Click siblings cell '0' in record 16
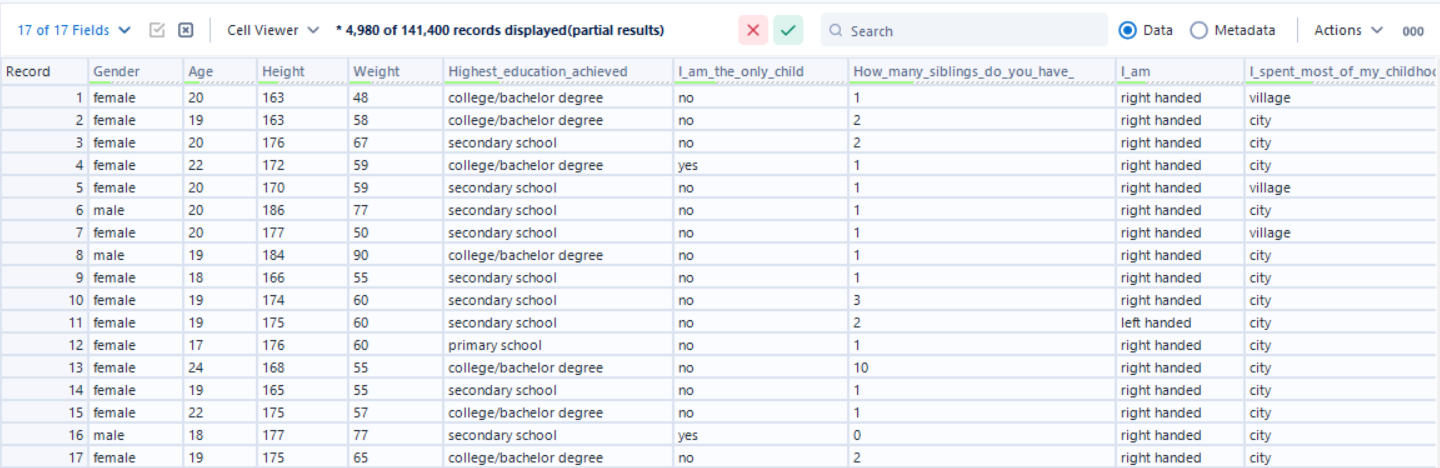This screenshot has width=1440, height=468. click(x=981, y=435)
